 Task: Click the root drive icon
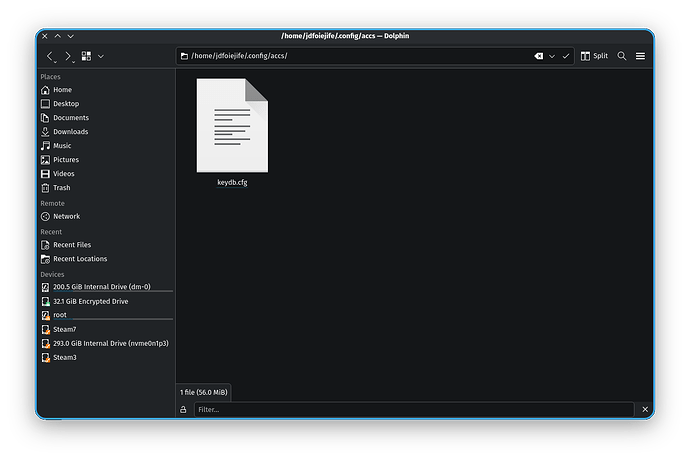pyautogui.click(x=45, y=315)
